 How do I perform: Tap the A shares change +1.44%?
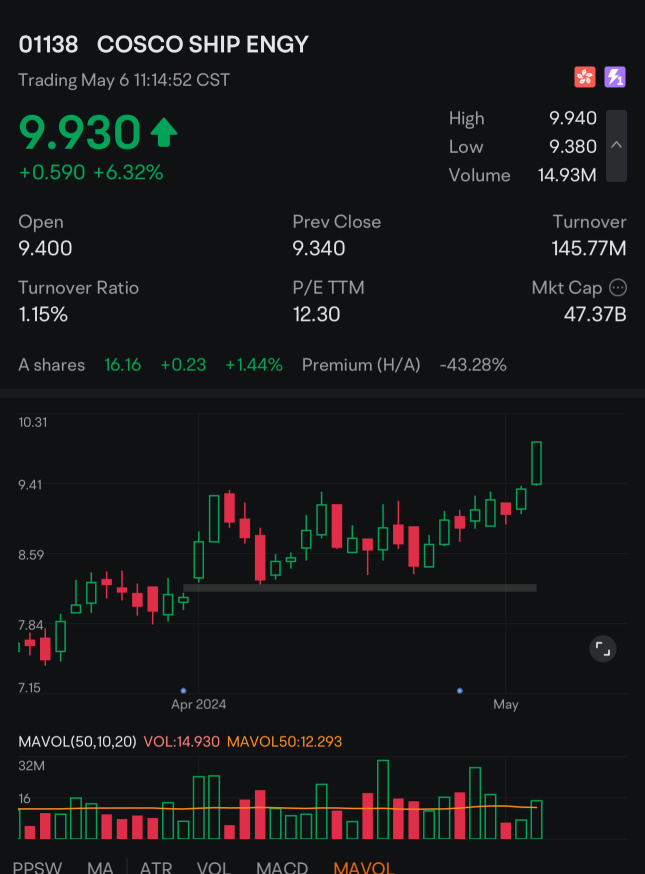click(x=254, y=365)
